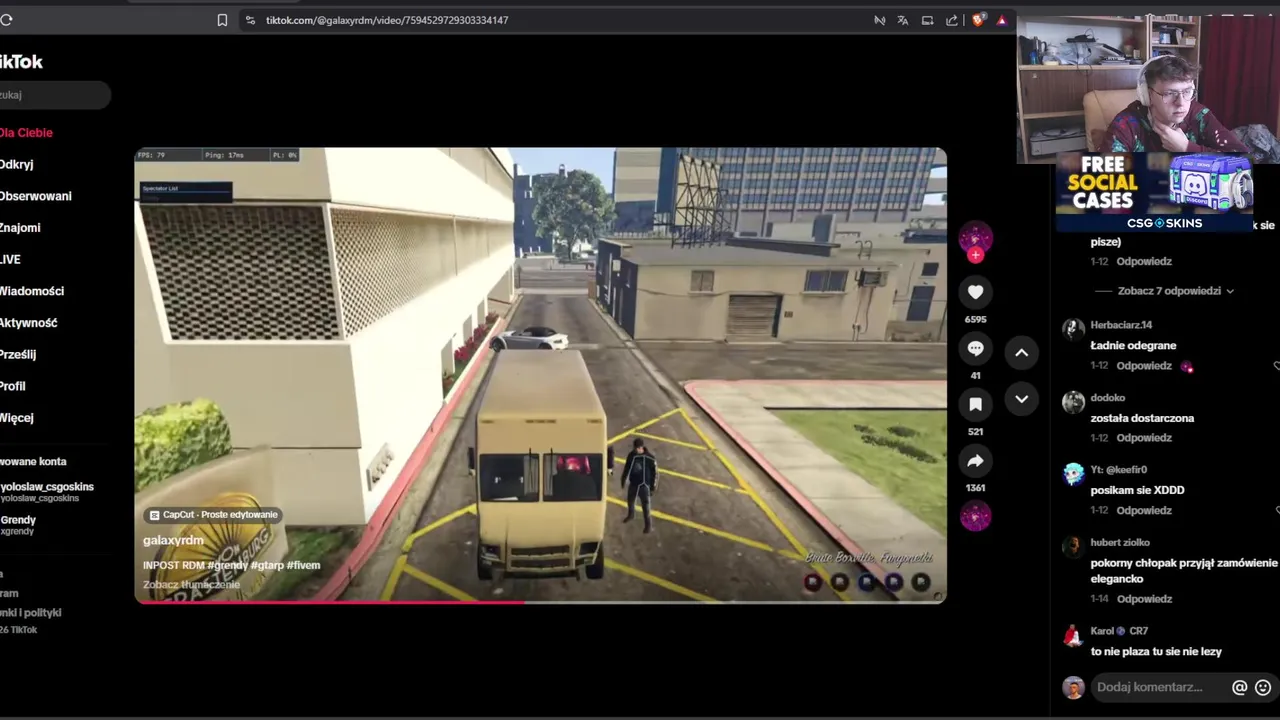Viewport: 1280px width, 720px height.
Task: Open the 'Profil' sidebar item
Action: pyautogui.click(x=13, y=386)
